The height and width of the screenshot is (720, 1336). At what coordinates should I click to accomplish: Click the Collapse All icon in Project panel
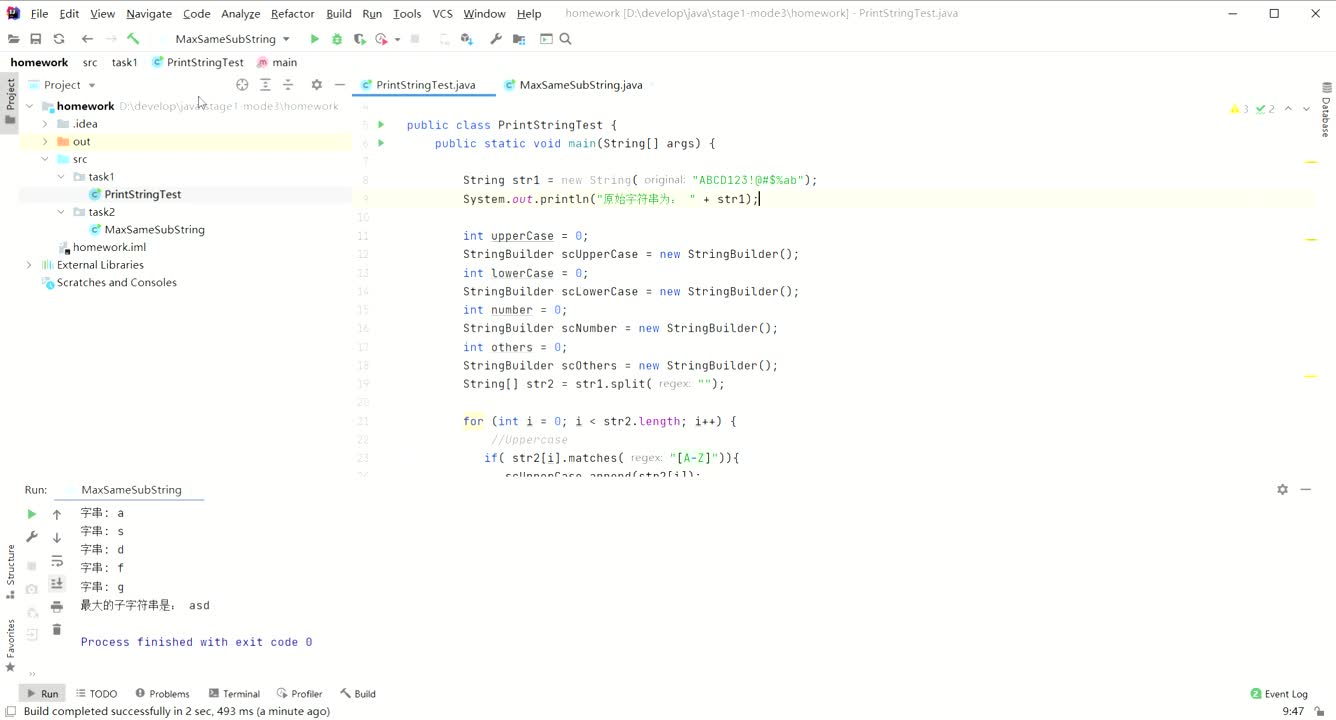tap(288, 85)
